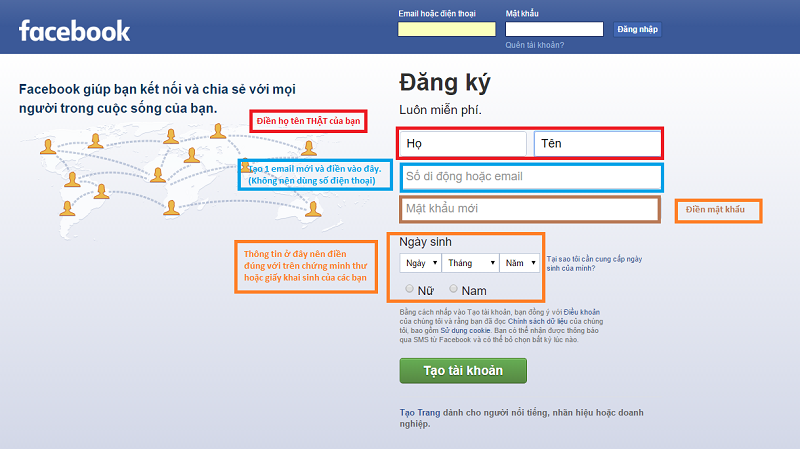Click the login Email hoặc điện thoại field
The image size is (800, 449).
tap(446, 29)
